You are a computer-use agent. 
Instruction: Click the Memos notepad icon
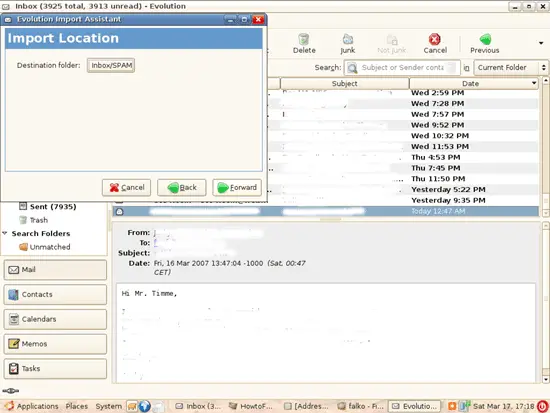coord(13,344)
